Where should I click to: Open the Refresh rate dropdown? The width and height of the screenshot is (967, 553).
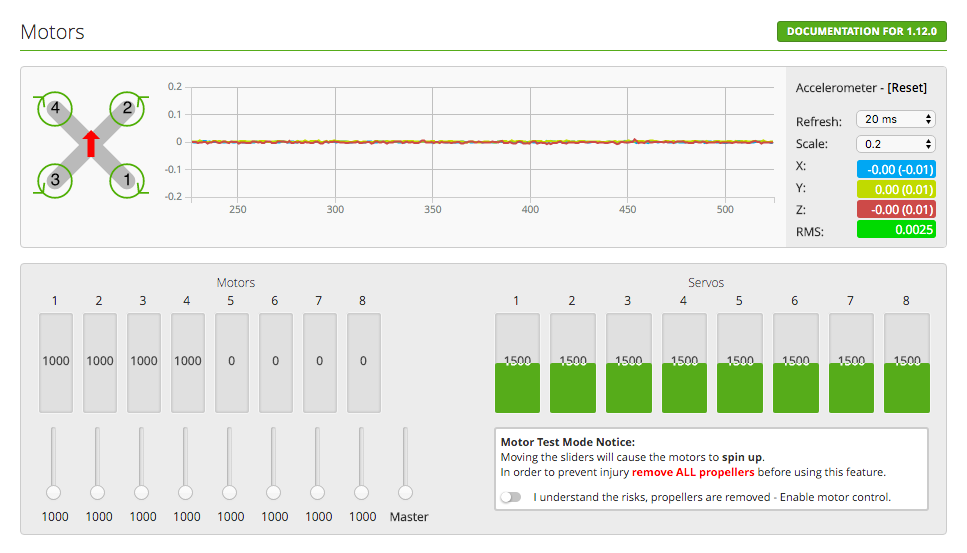[895, 119]
